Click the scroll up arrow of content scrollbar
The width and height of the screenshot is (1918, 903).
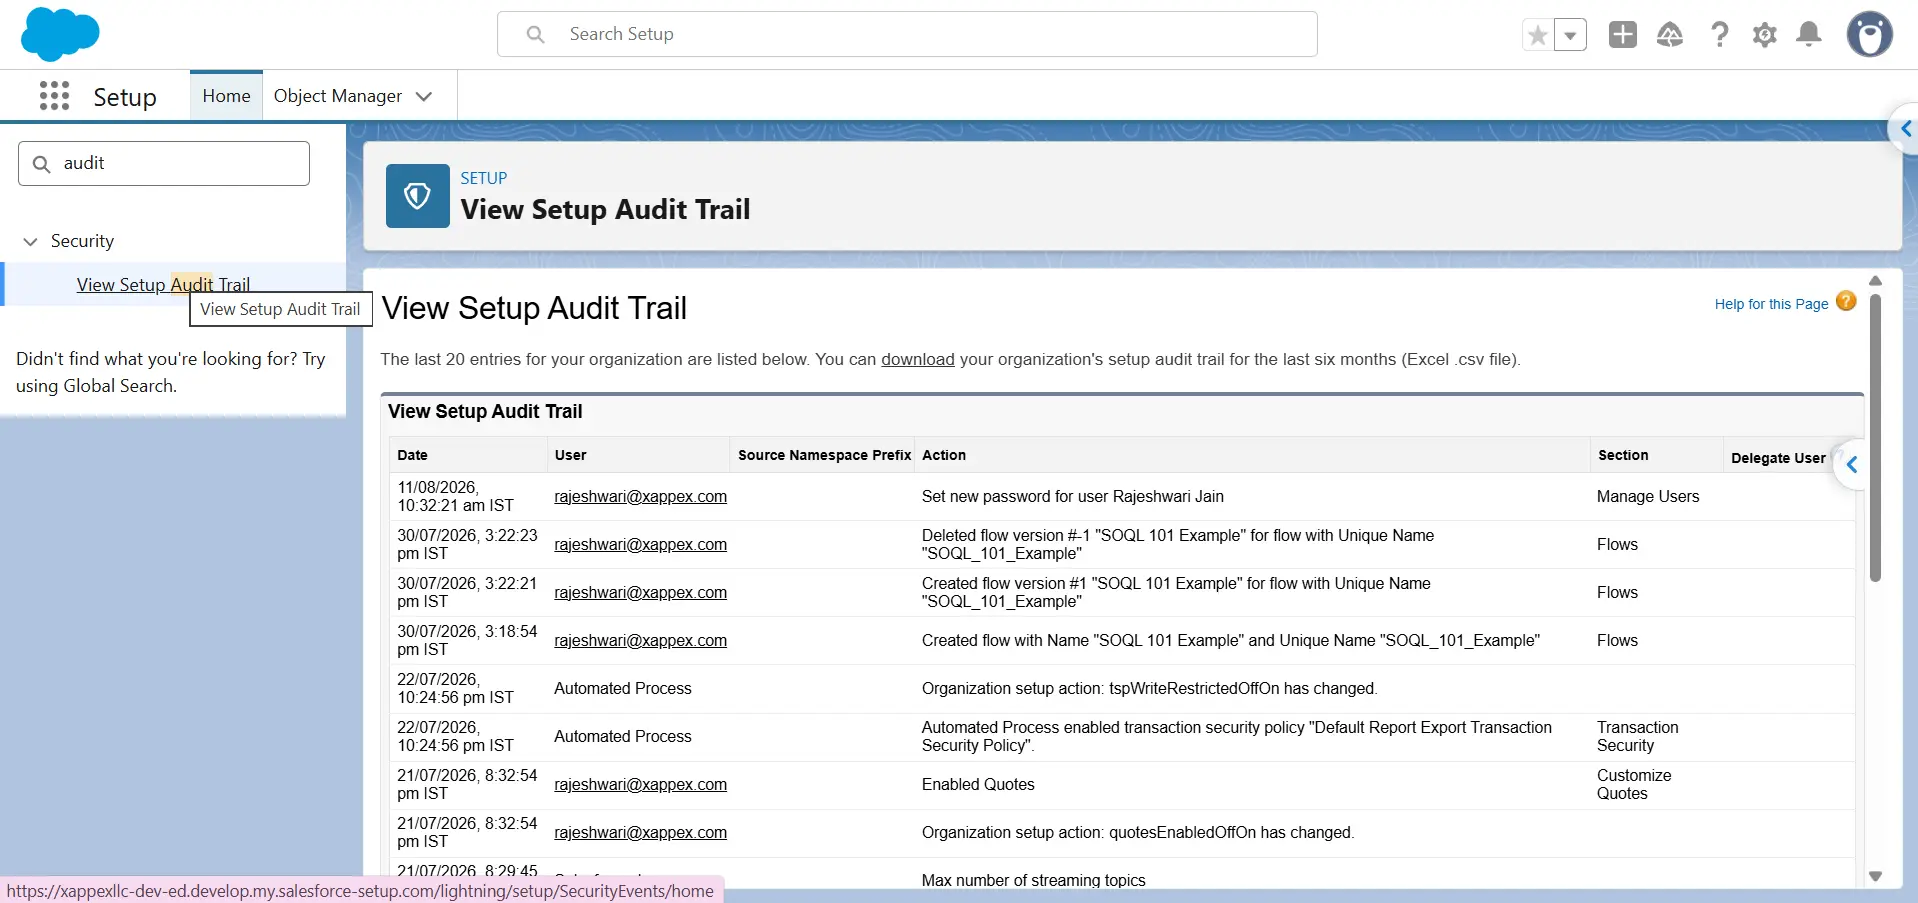point(1876,281)
